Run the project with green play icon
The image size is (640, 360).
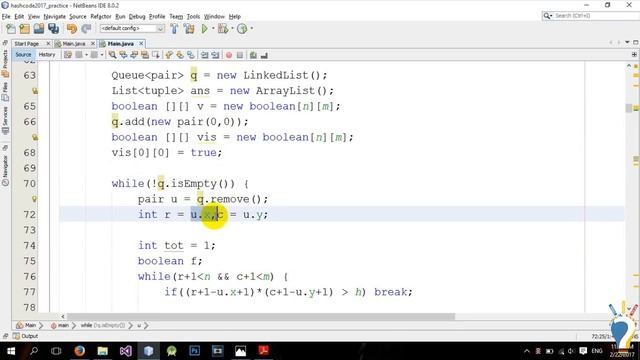click(204, 29)
